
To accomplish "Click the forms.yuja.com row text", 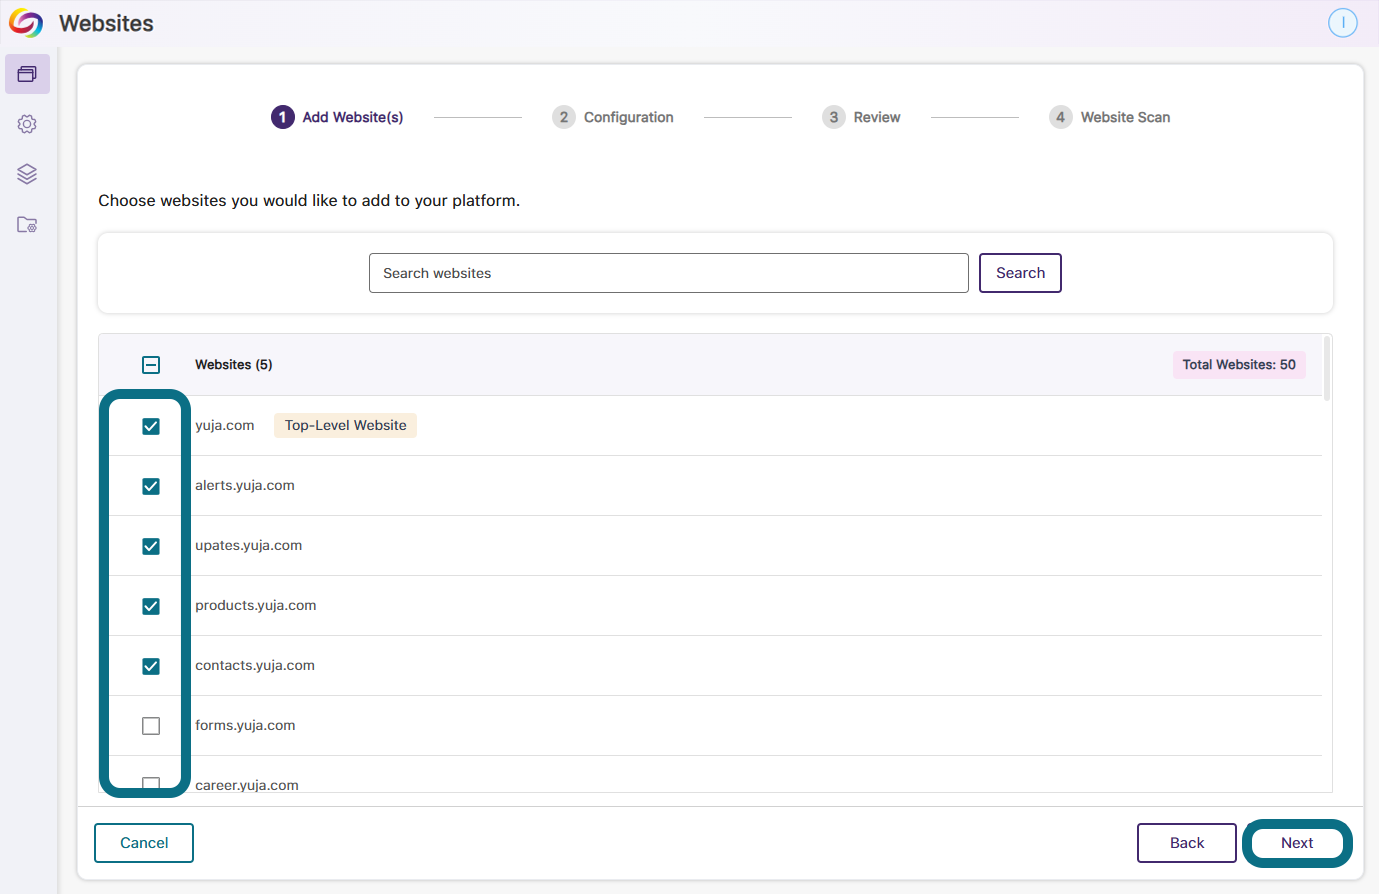I will point(245,725).
